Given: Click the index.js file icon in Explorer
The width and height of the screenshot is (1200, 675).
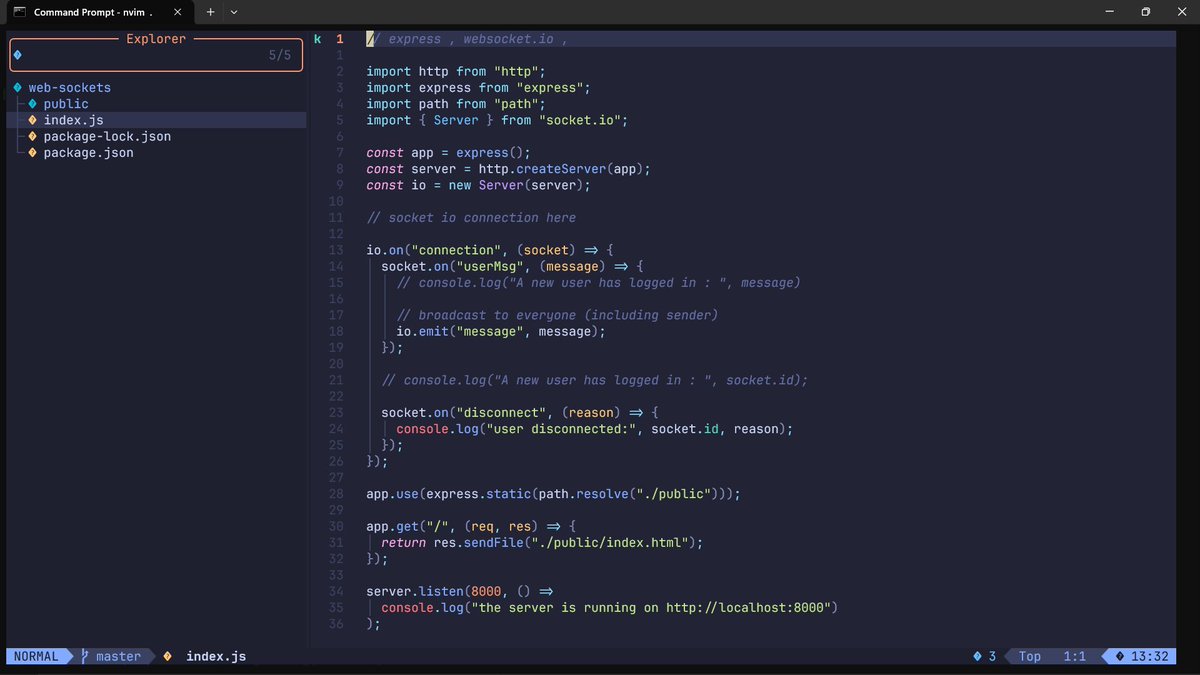Looking at the screenshot, I should click(x=33, y=120).
